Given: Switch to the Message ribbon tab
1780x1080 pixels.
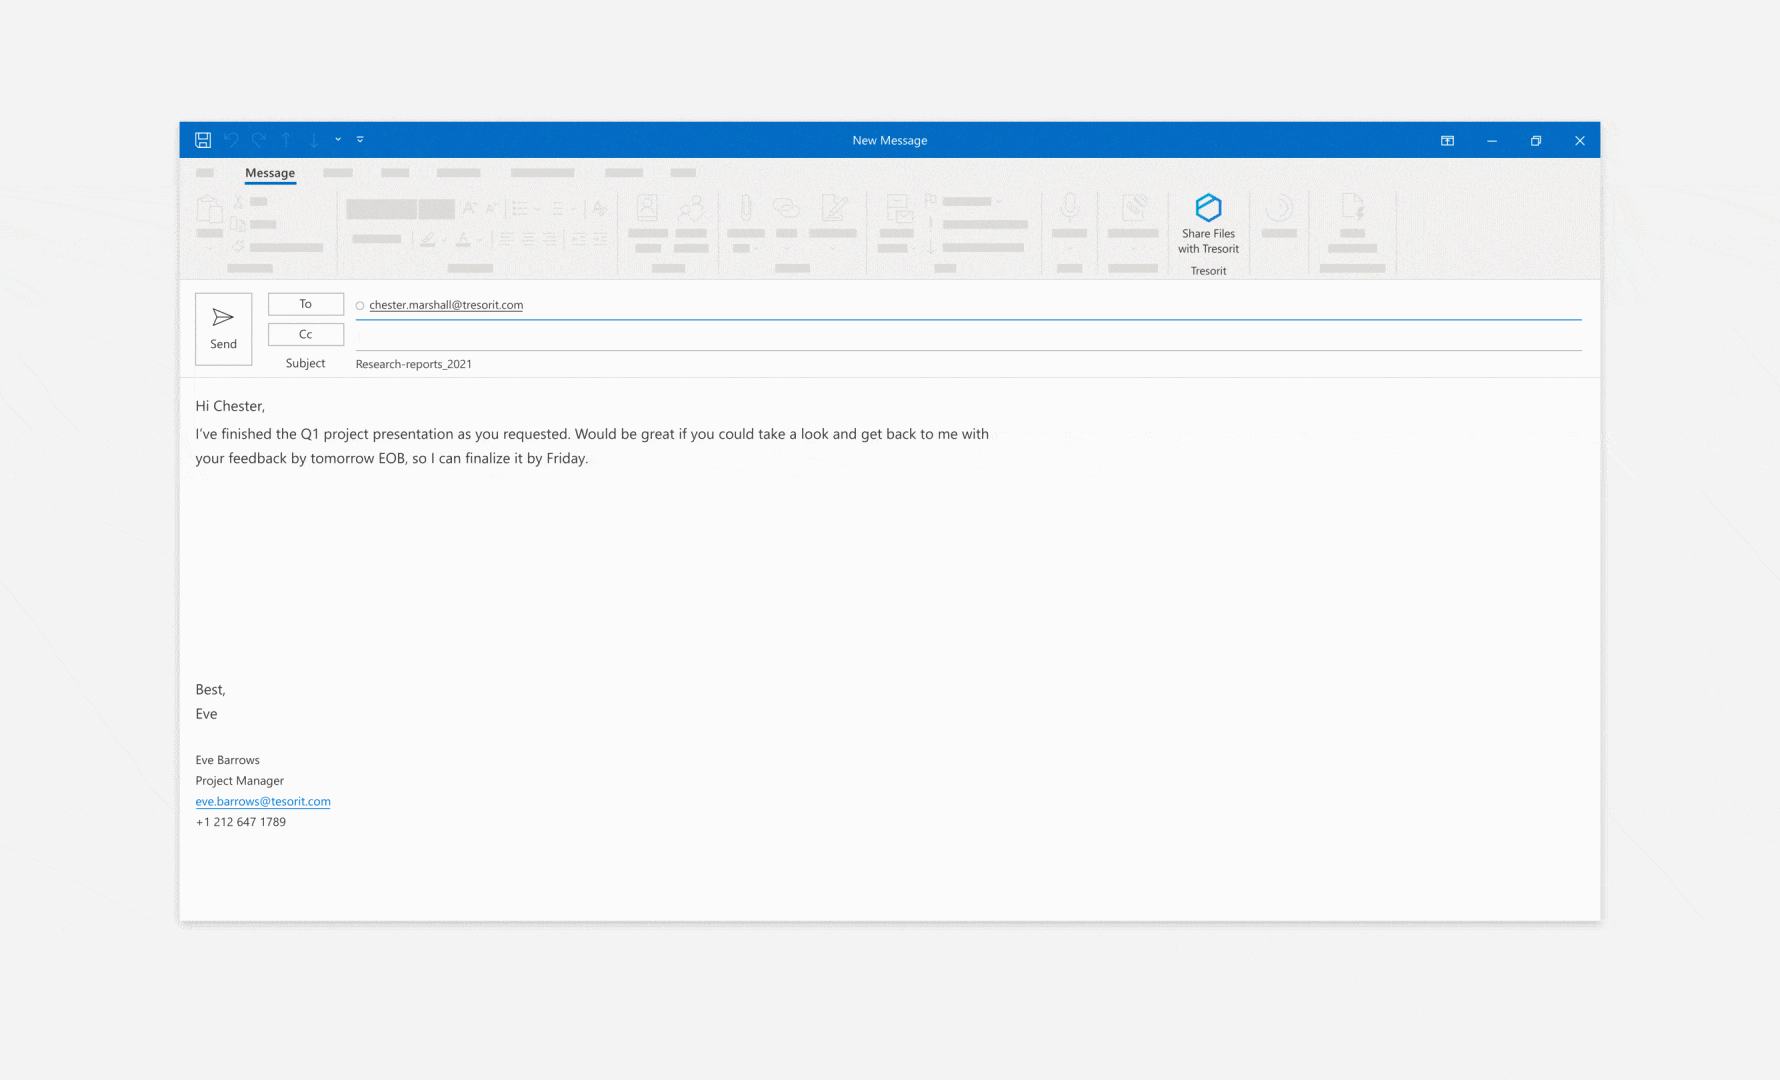Looking at the screenshot, I should click(270, 173).
